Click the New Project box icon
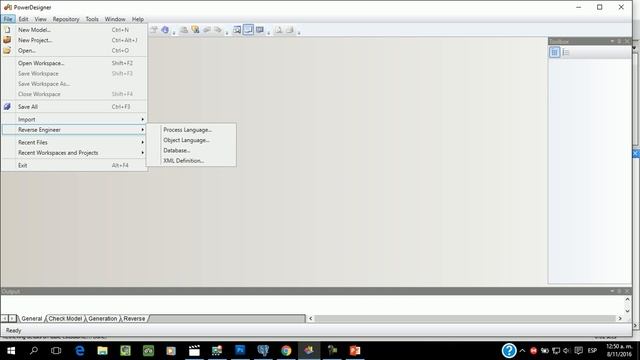The height and width of the screenshot is (360, 640). pos(7,40)
